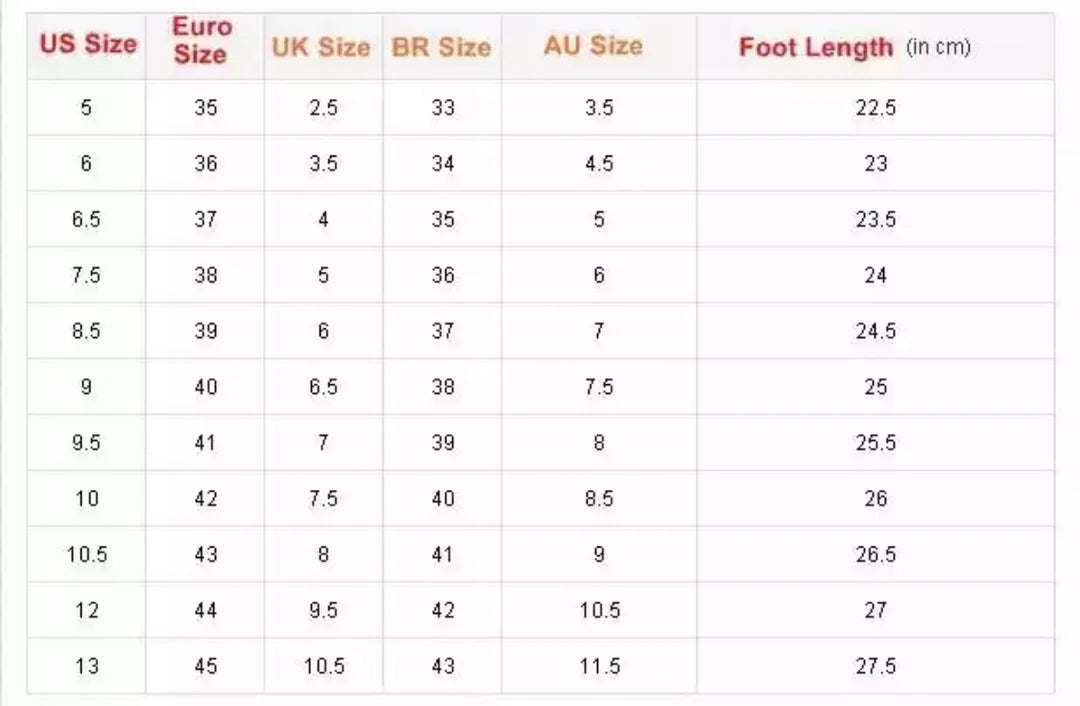Select foot length 27.5 cell
This screenshot has height=706, width=1080.
(x=875, y=666)
